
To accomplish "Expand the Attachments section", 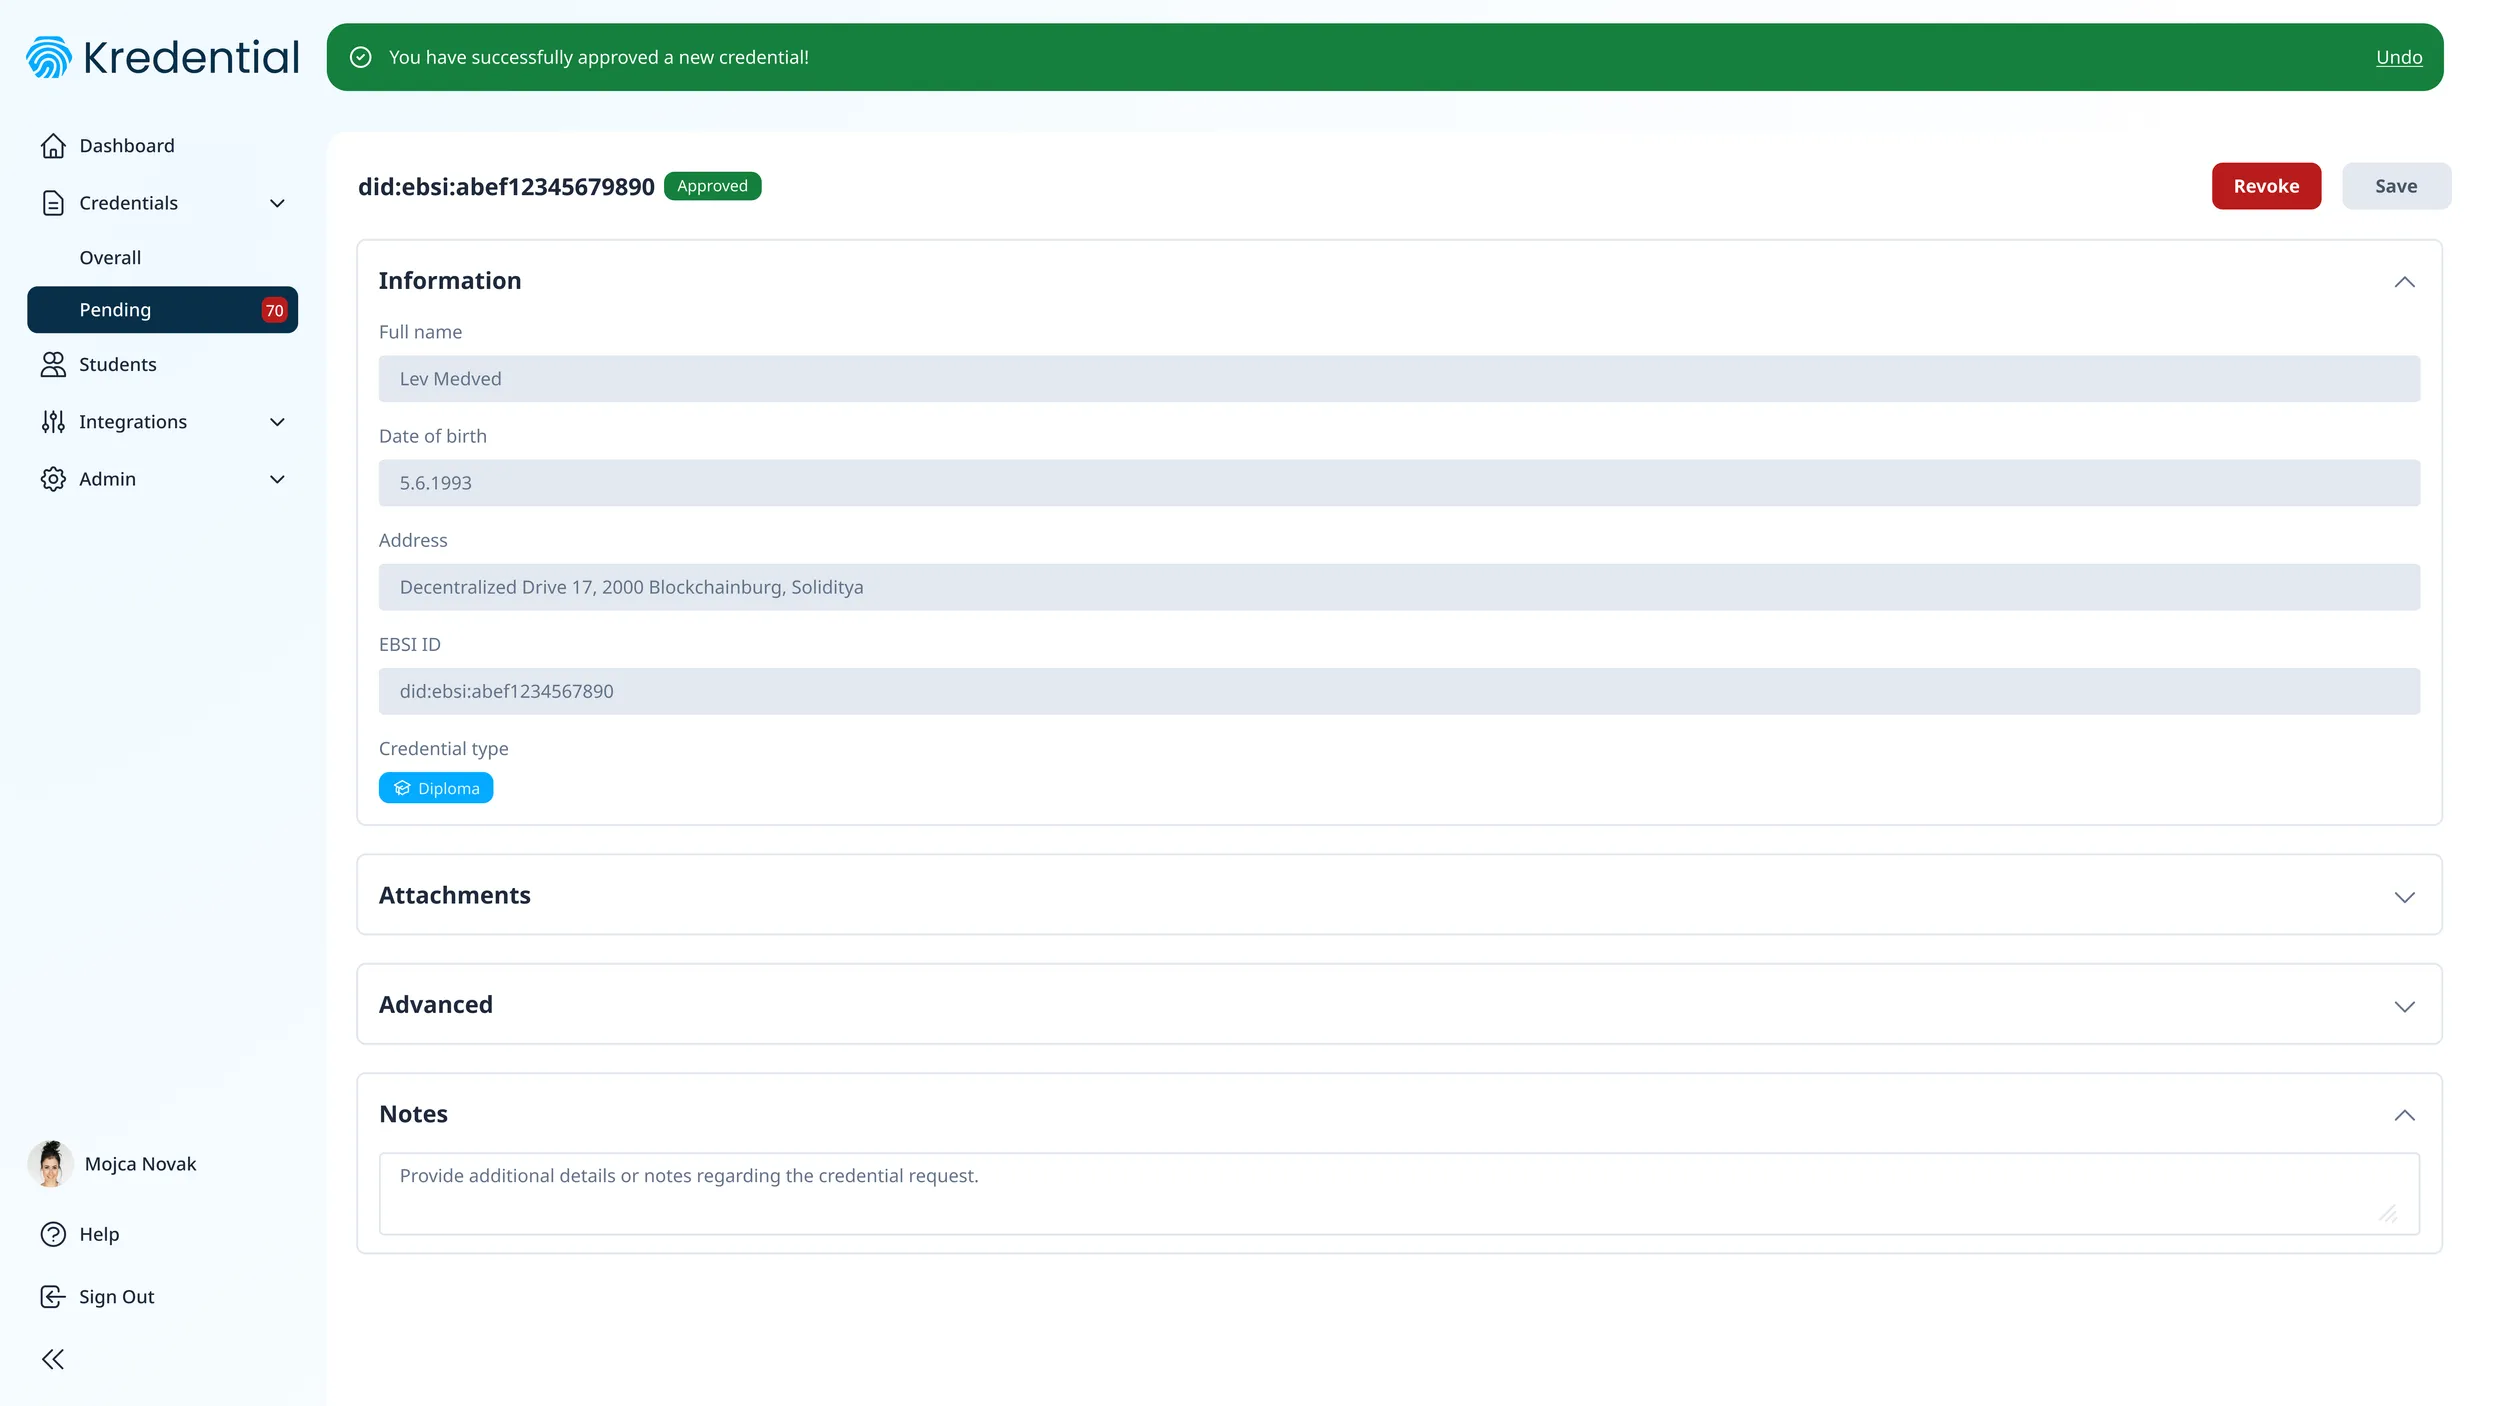I will (x=2404, y=897).
